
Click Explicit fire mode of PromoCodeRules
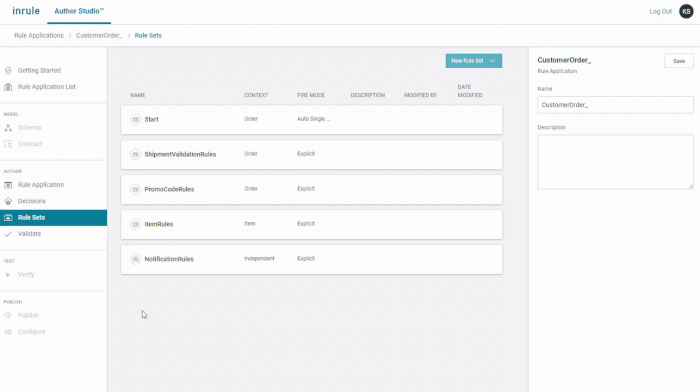tap(306, 188)
